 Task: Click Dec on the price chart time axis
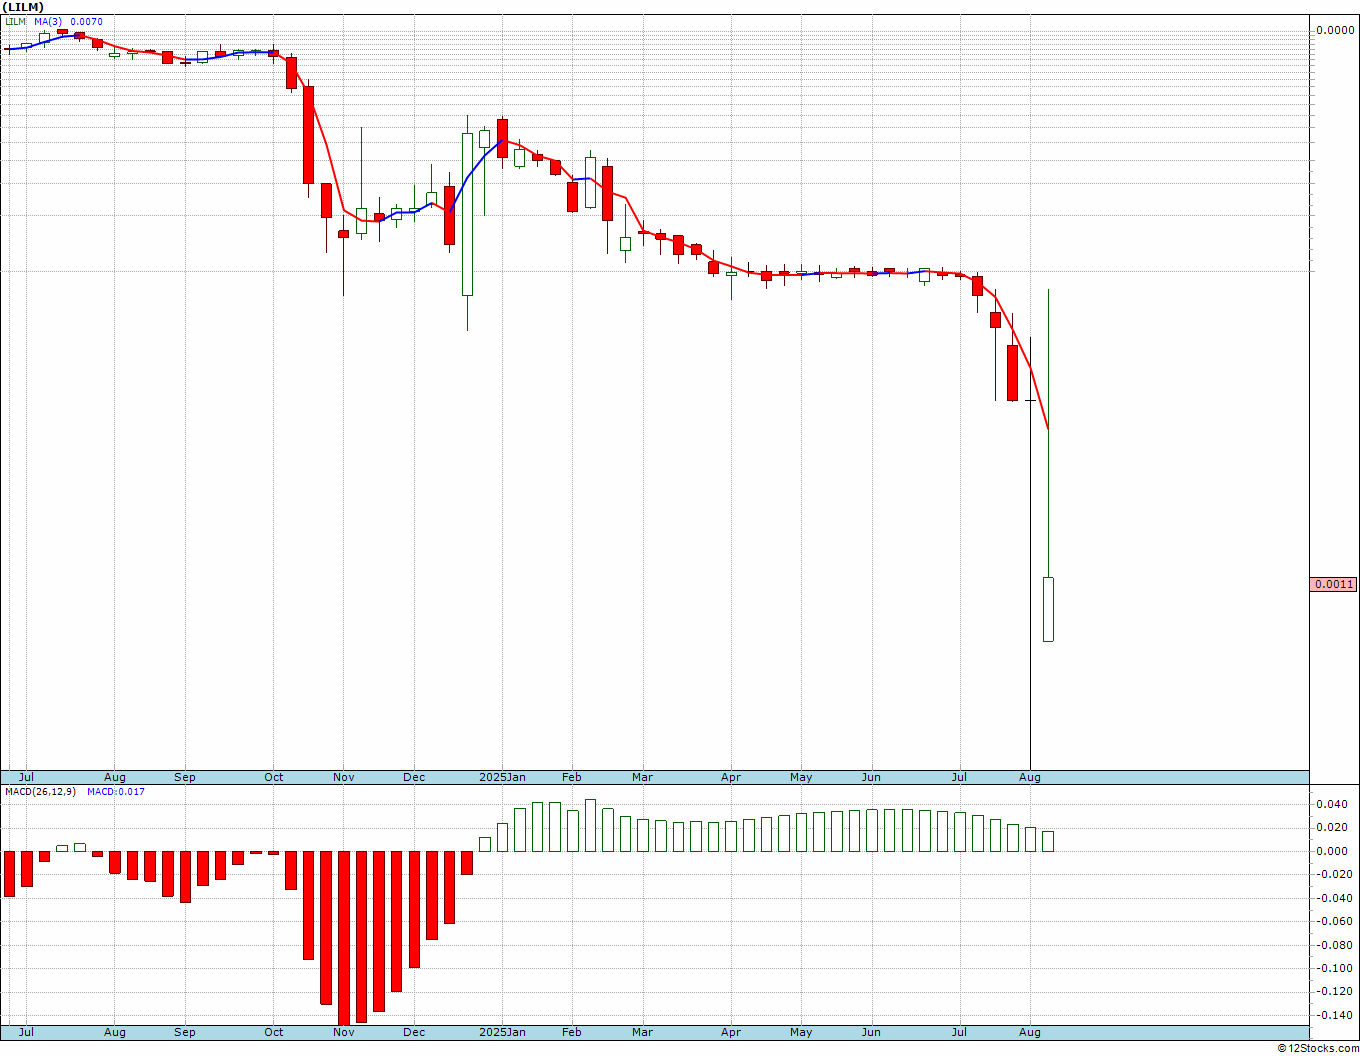[x=414, y=777]
